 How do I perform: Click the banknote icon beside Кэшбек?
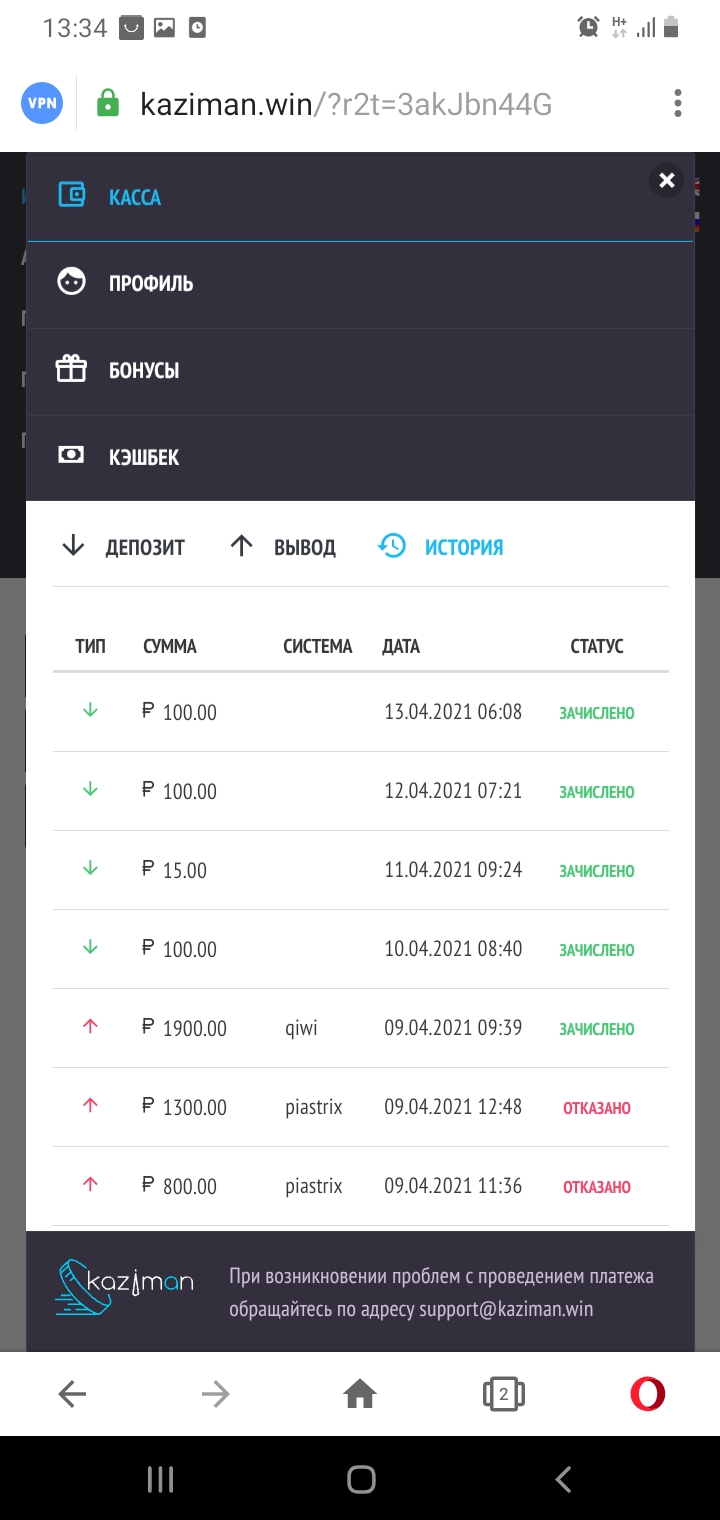pyautogui.click(x=71, y=456)
